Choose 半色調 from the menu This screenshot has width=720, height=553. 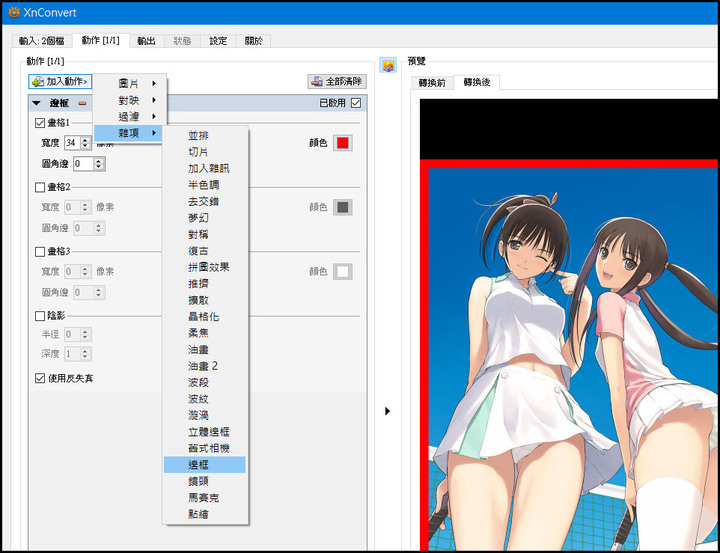(205, 185)
